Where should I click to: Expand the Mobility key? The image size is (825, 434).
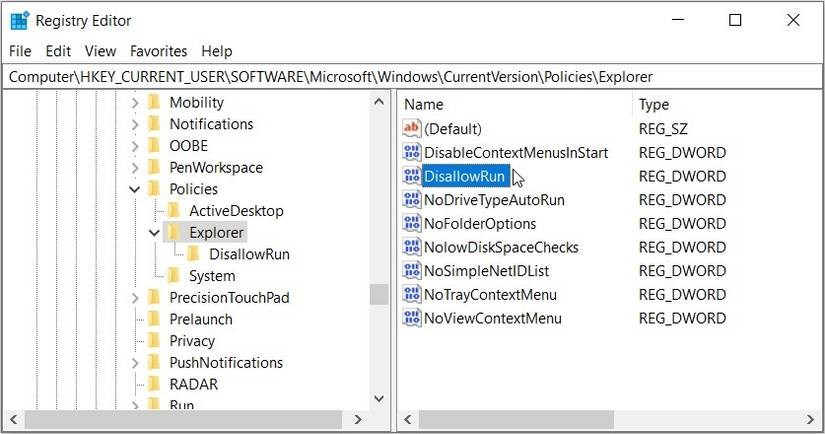point(134,102)
